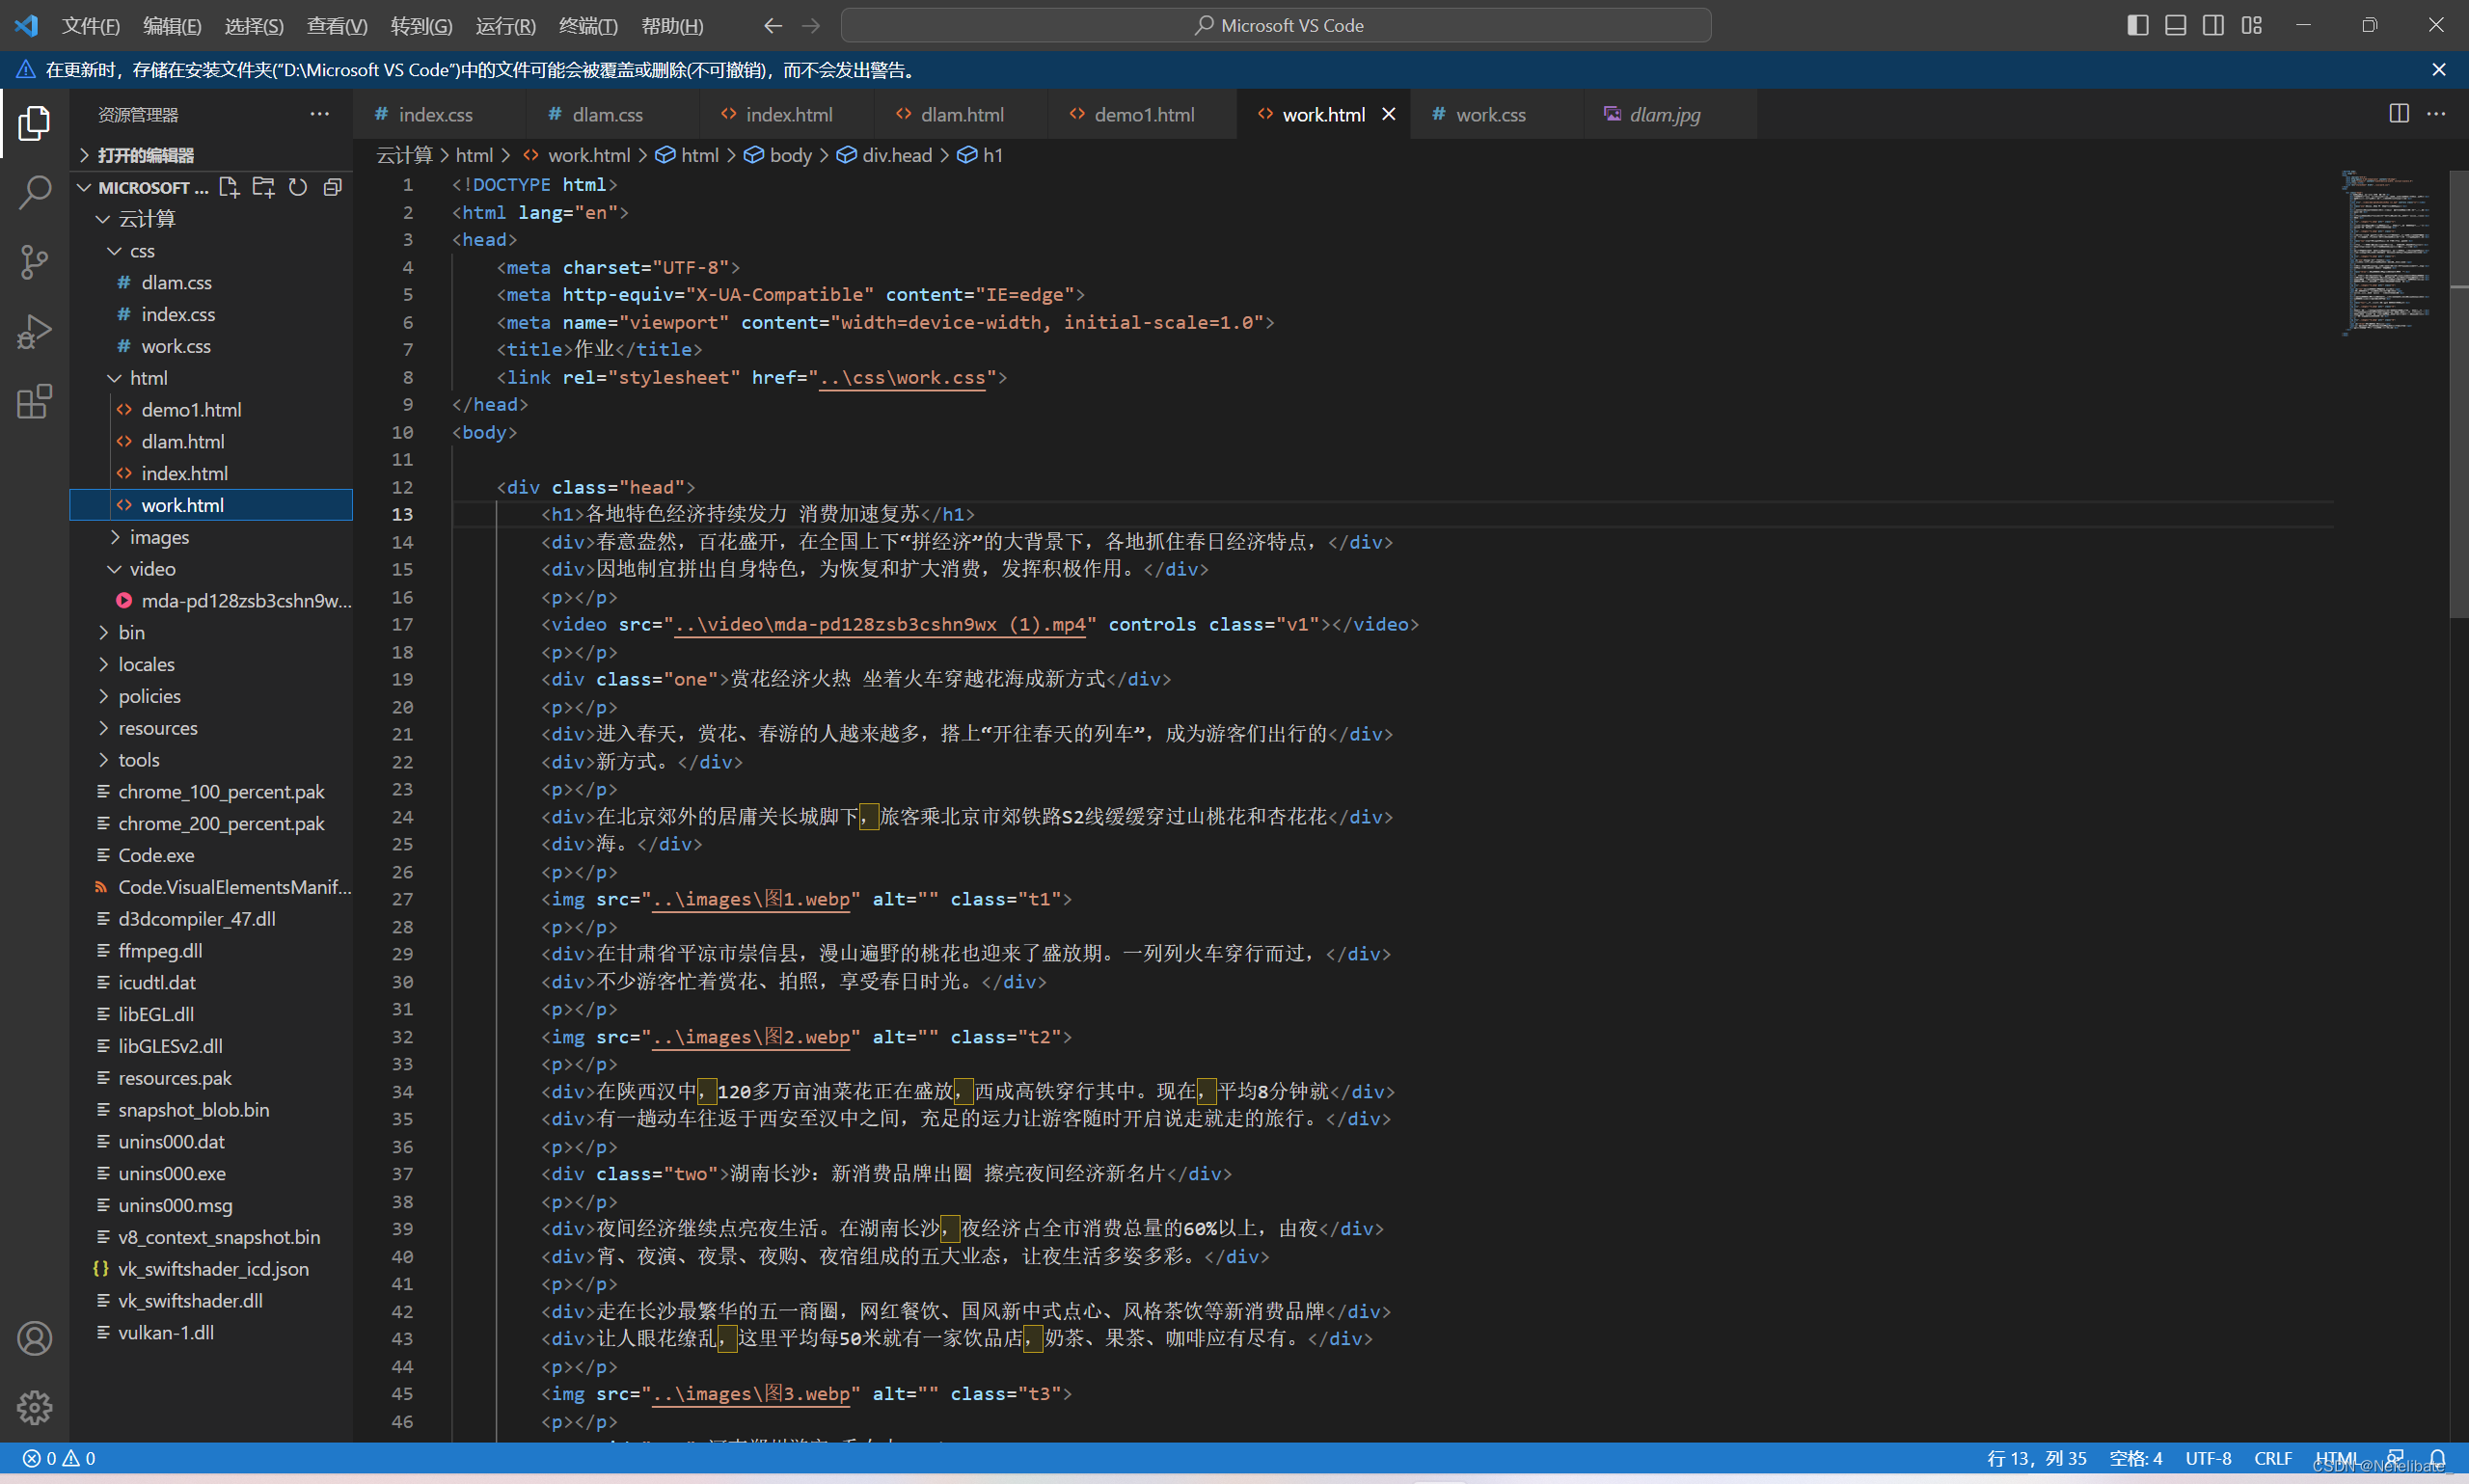Image resolution: width=2469 pixels, height=1484 pixels.
Task: Go back in navigation history
Action: click(773, 25)
